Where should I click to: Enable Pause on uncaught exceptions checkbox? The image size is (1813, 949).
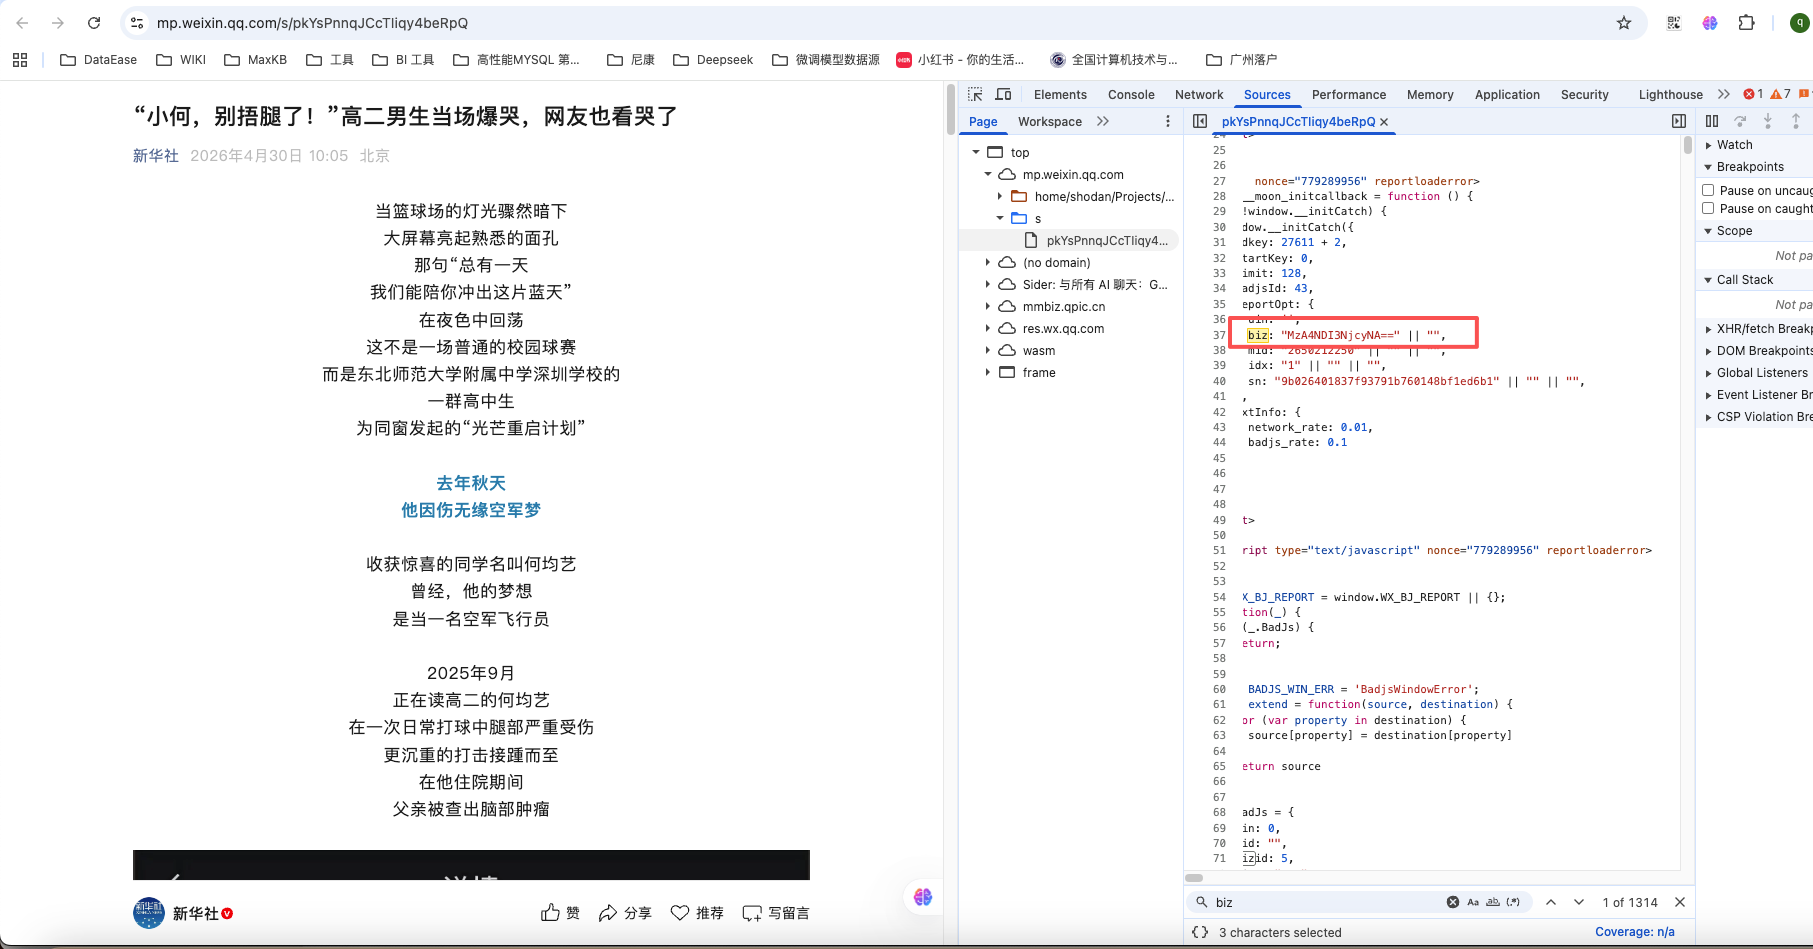[x=1708, y=190]
